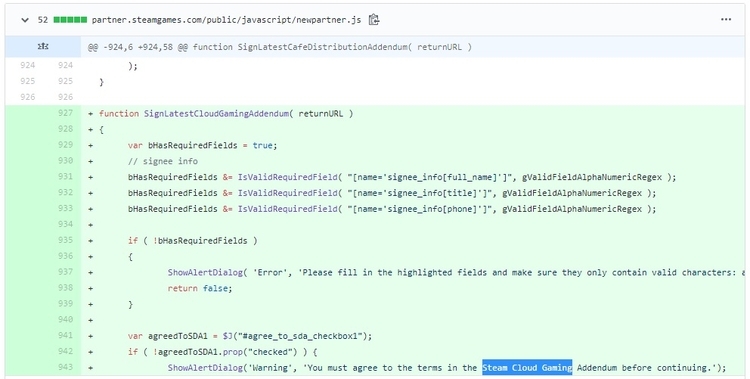Click line number 935
The width and height of the screenshot is (750, 379).
pos(66,240)
